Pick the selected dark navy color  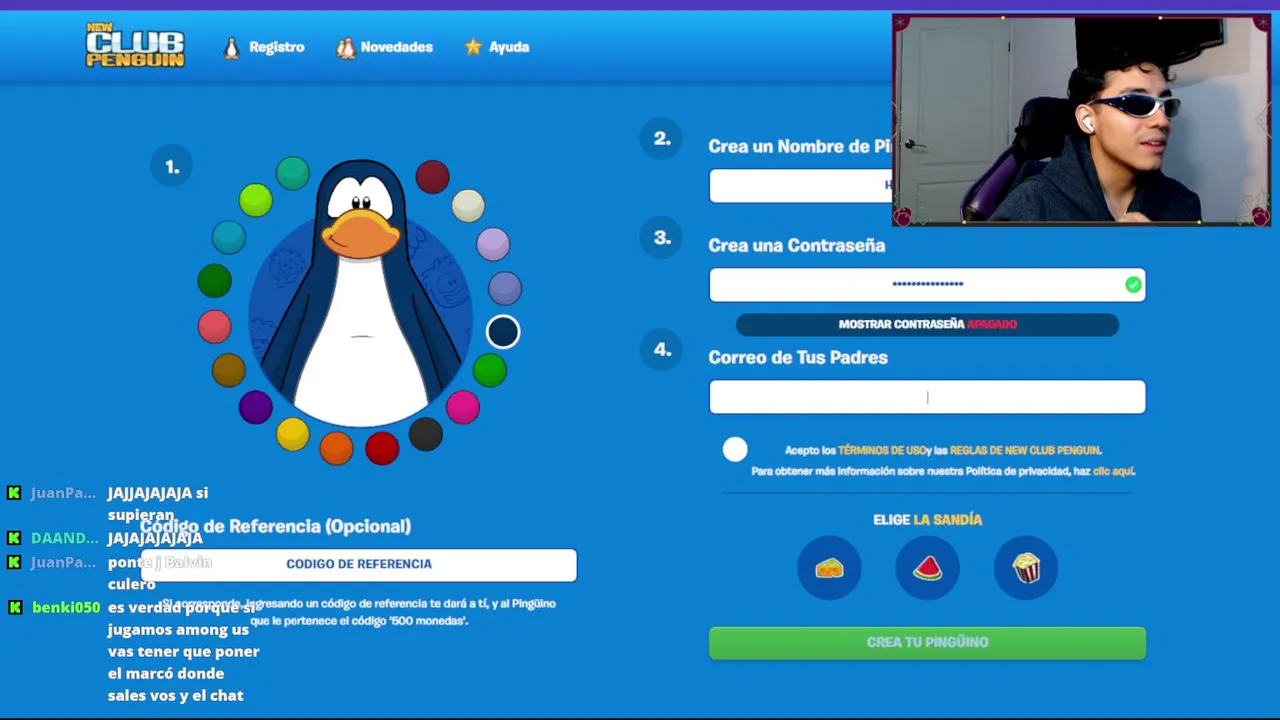tap(503, 332)
